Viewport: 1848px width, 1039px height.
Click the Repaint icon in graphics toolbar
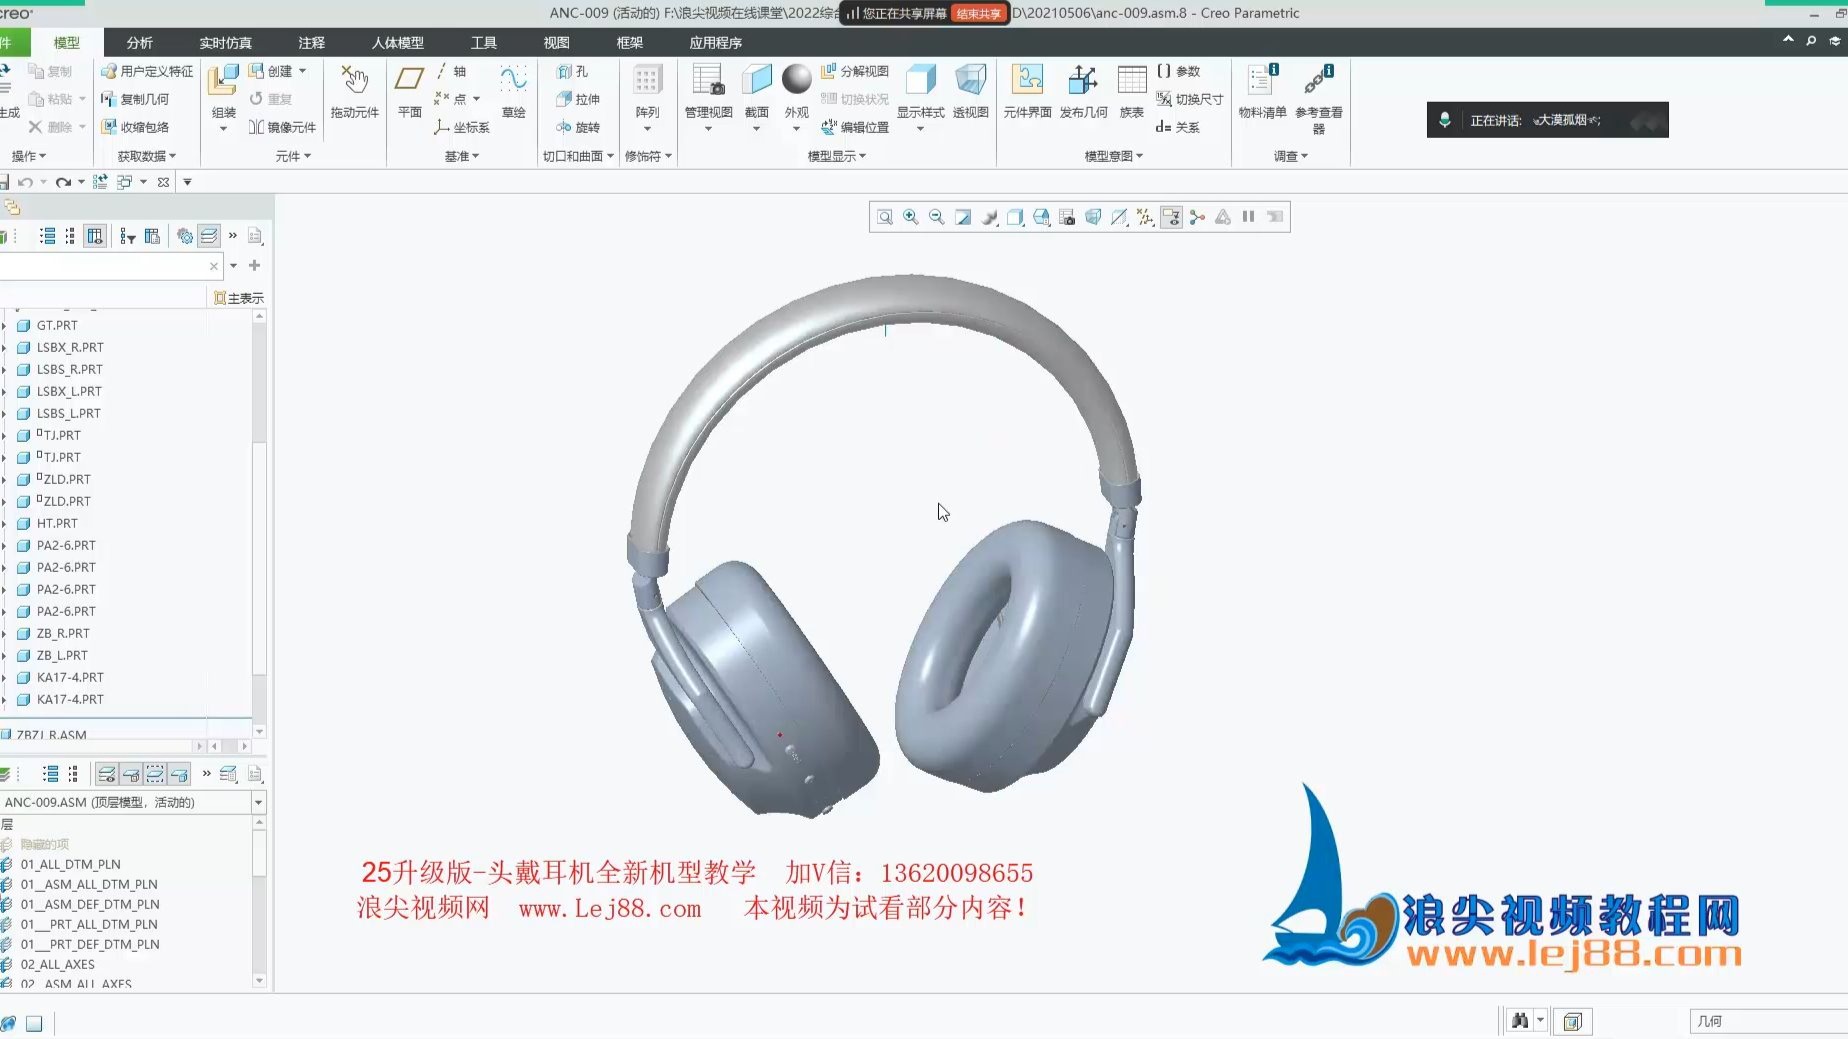pyautogui.click(x=963, y=217)
